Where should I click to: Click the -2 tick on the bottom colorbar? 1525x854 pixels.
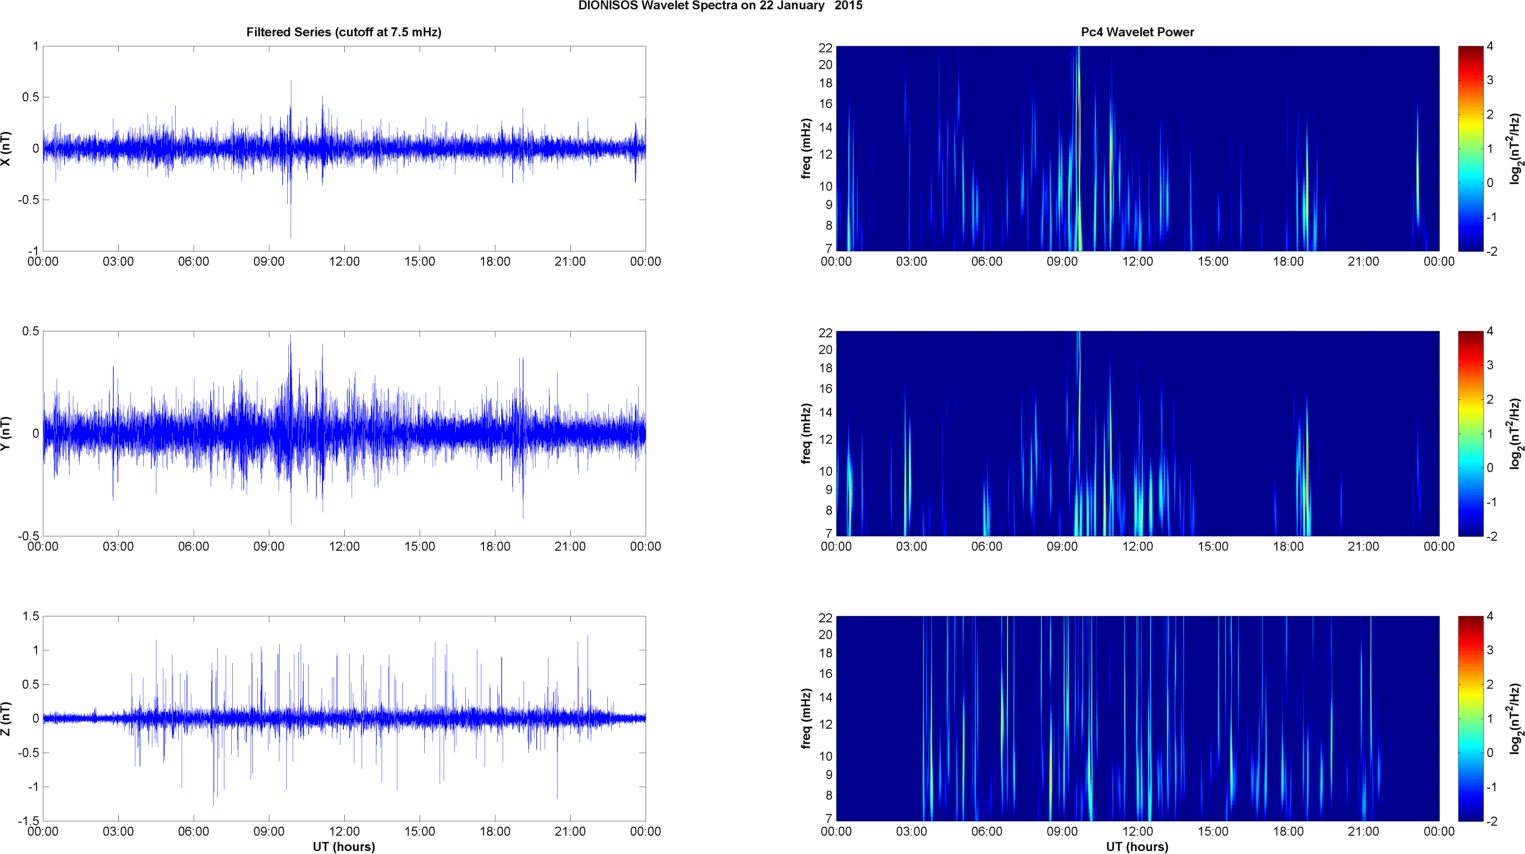pos(1491,821)
